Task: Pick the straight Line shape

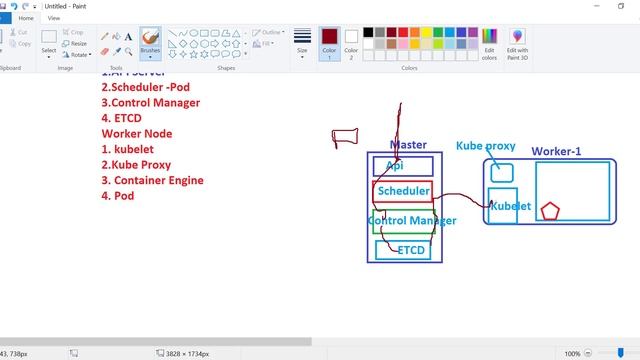Action: coord(173,33)
